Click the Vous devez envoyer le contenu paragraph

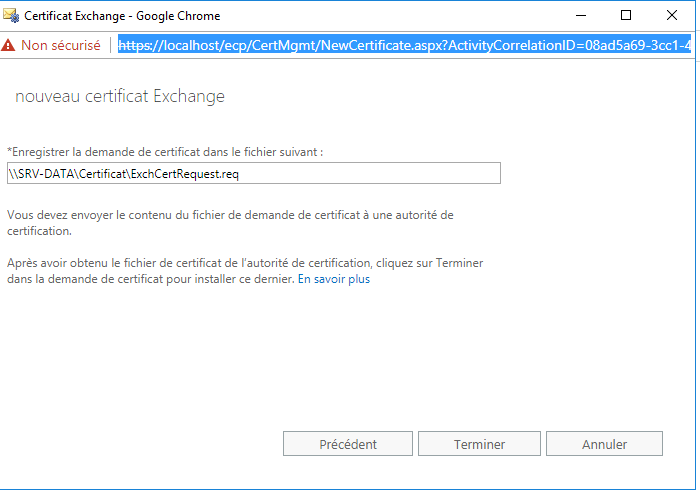(x=230, y=223)
